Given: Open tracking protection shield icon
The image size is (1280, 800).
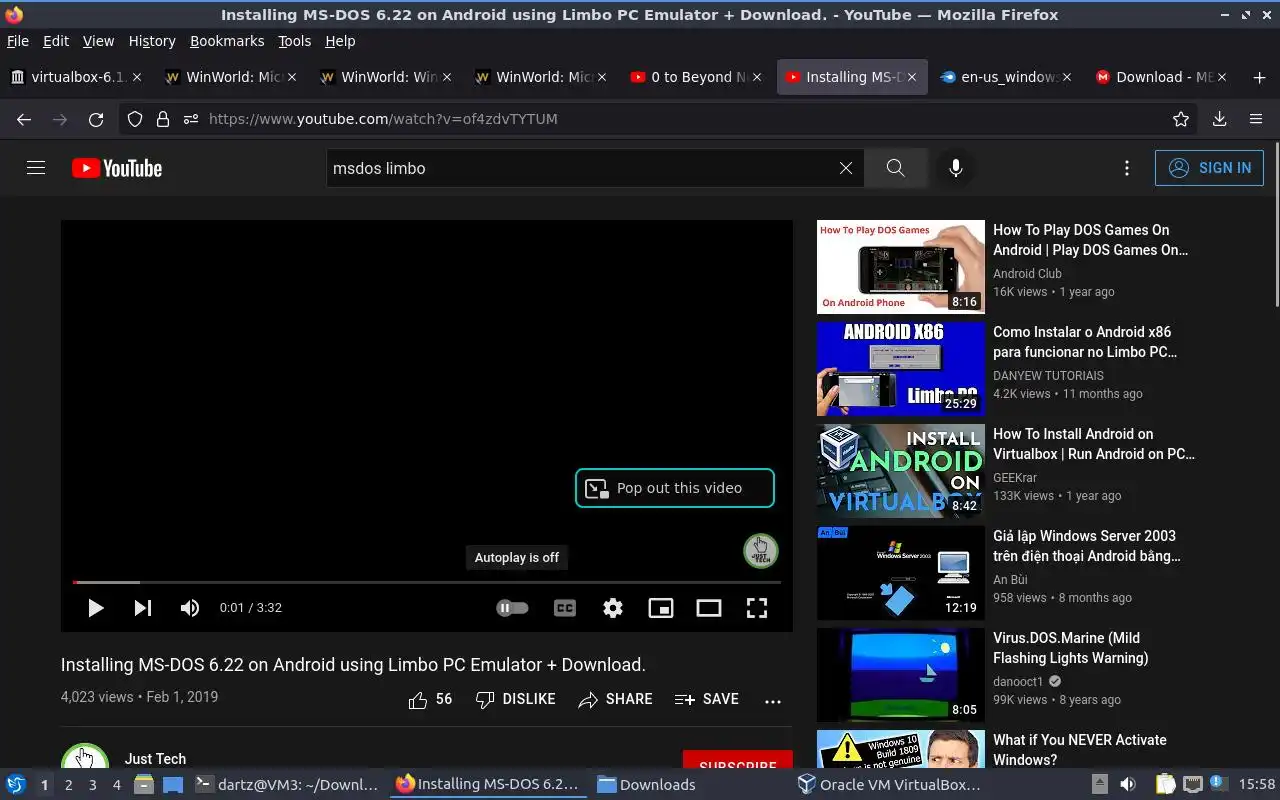Looking at the screenshot, I should [135, 119].
